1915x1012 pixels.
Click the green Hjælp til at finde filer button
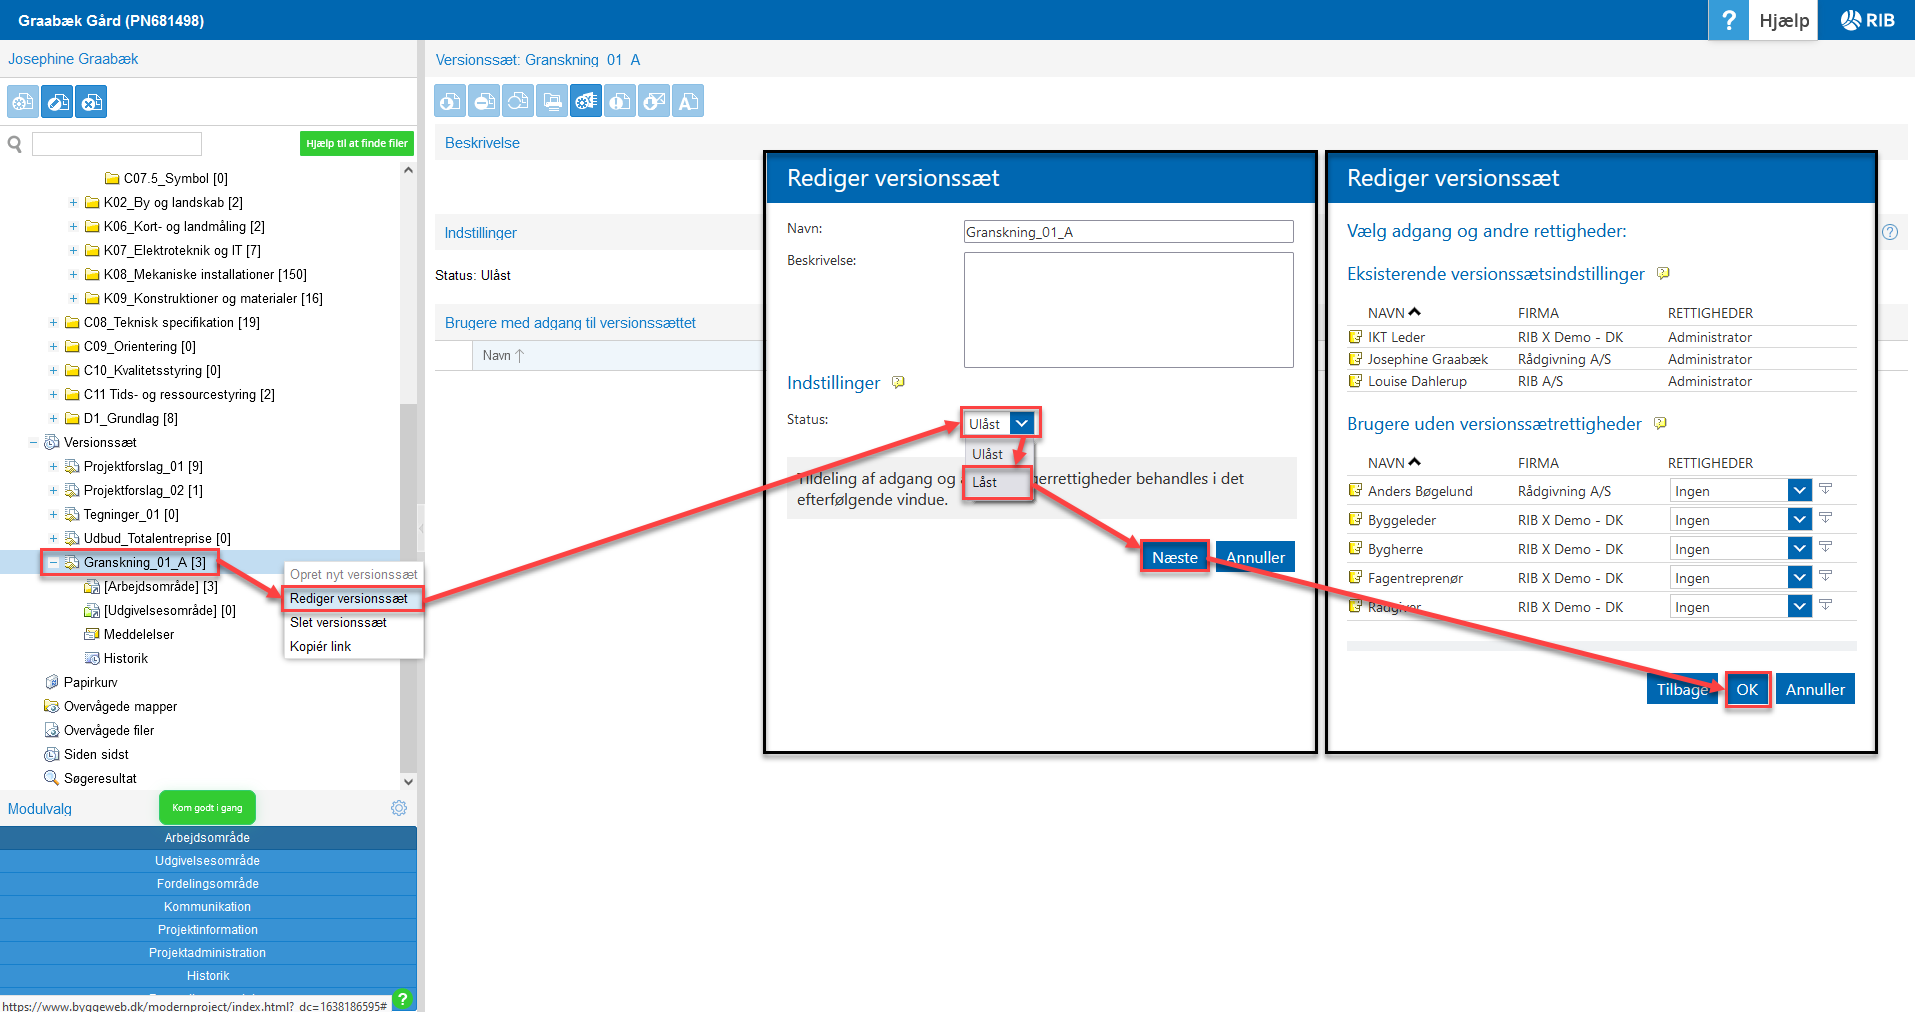(356, 144)
